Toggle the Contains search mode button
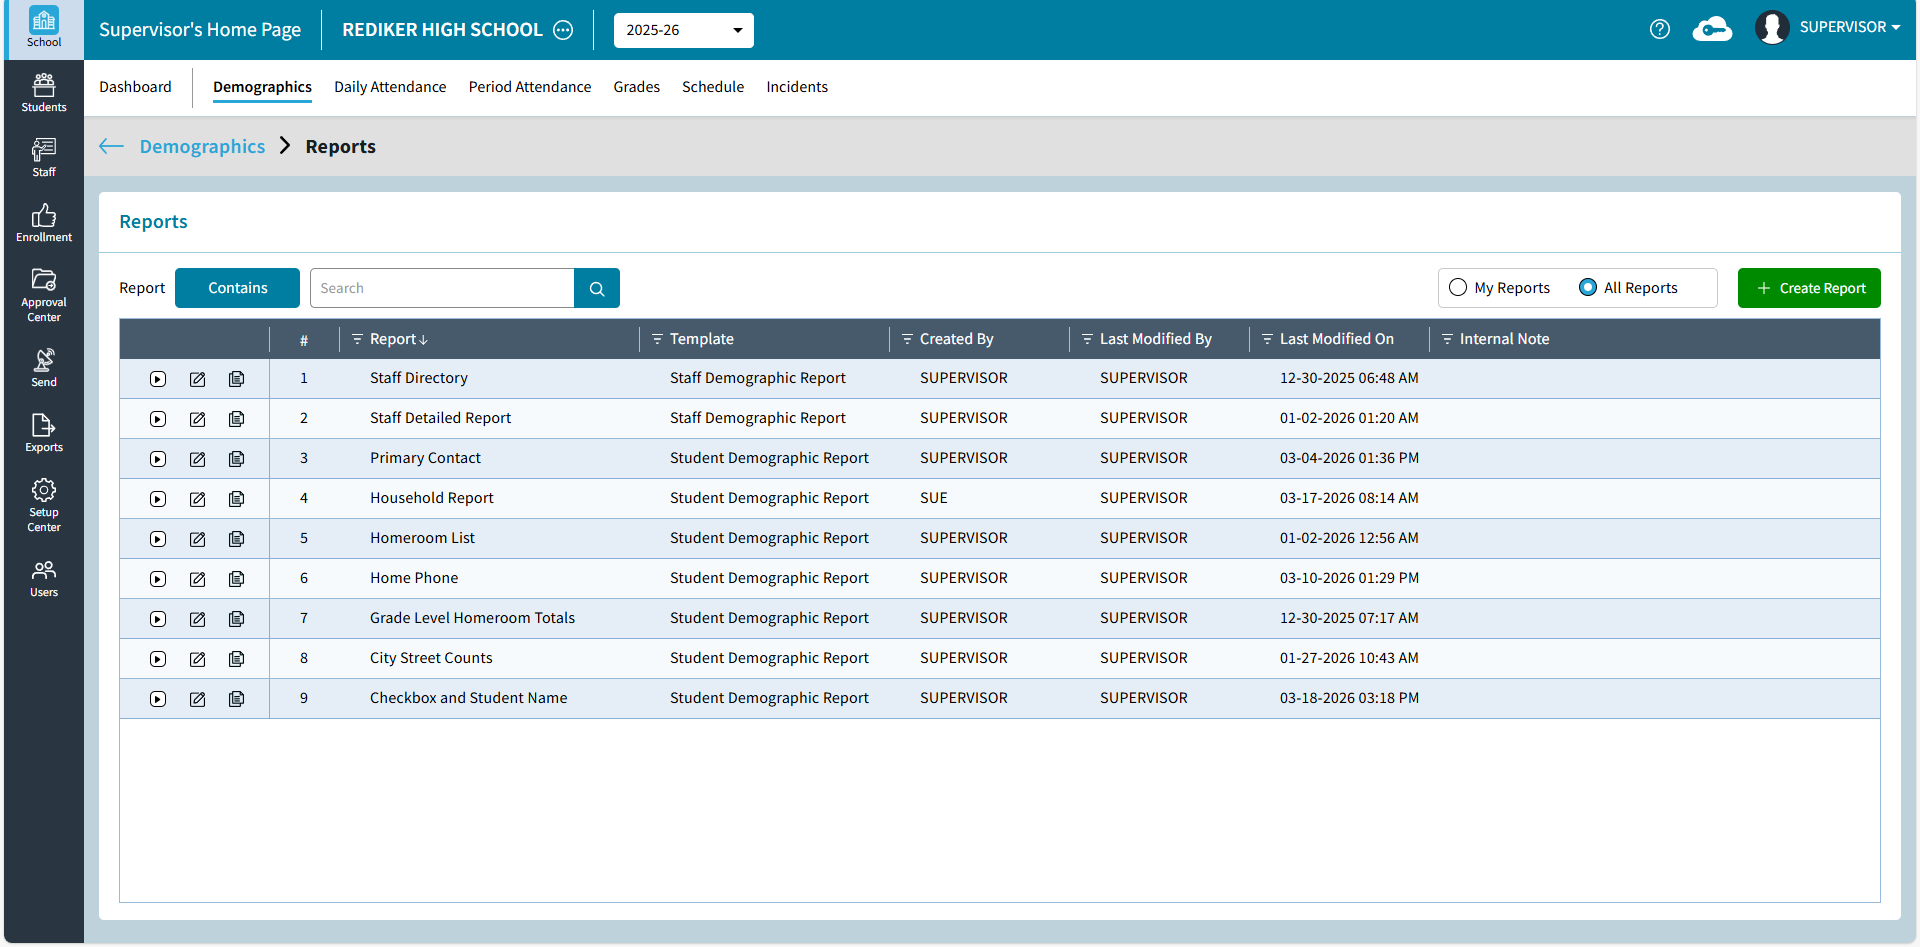The width and height of the screenshot is (1920, 947). point(237,288)
